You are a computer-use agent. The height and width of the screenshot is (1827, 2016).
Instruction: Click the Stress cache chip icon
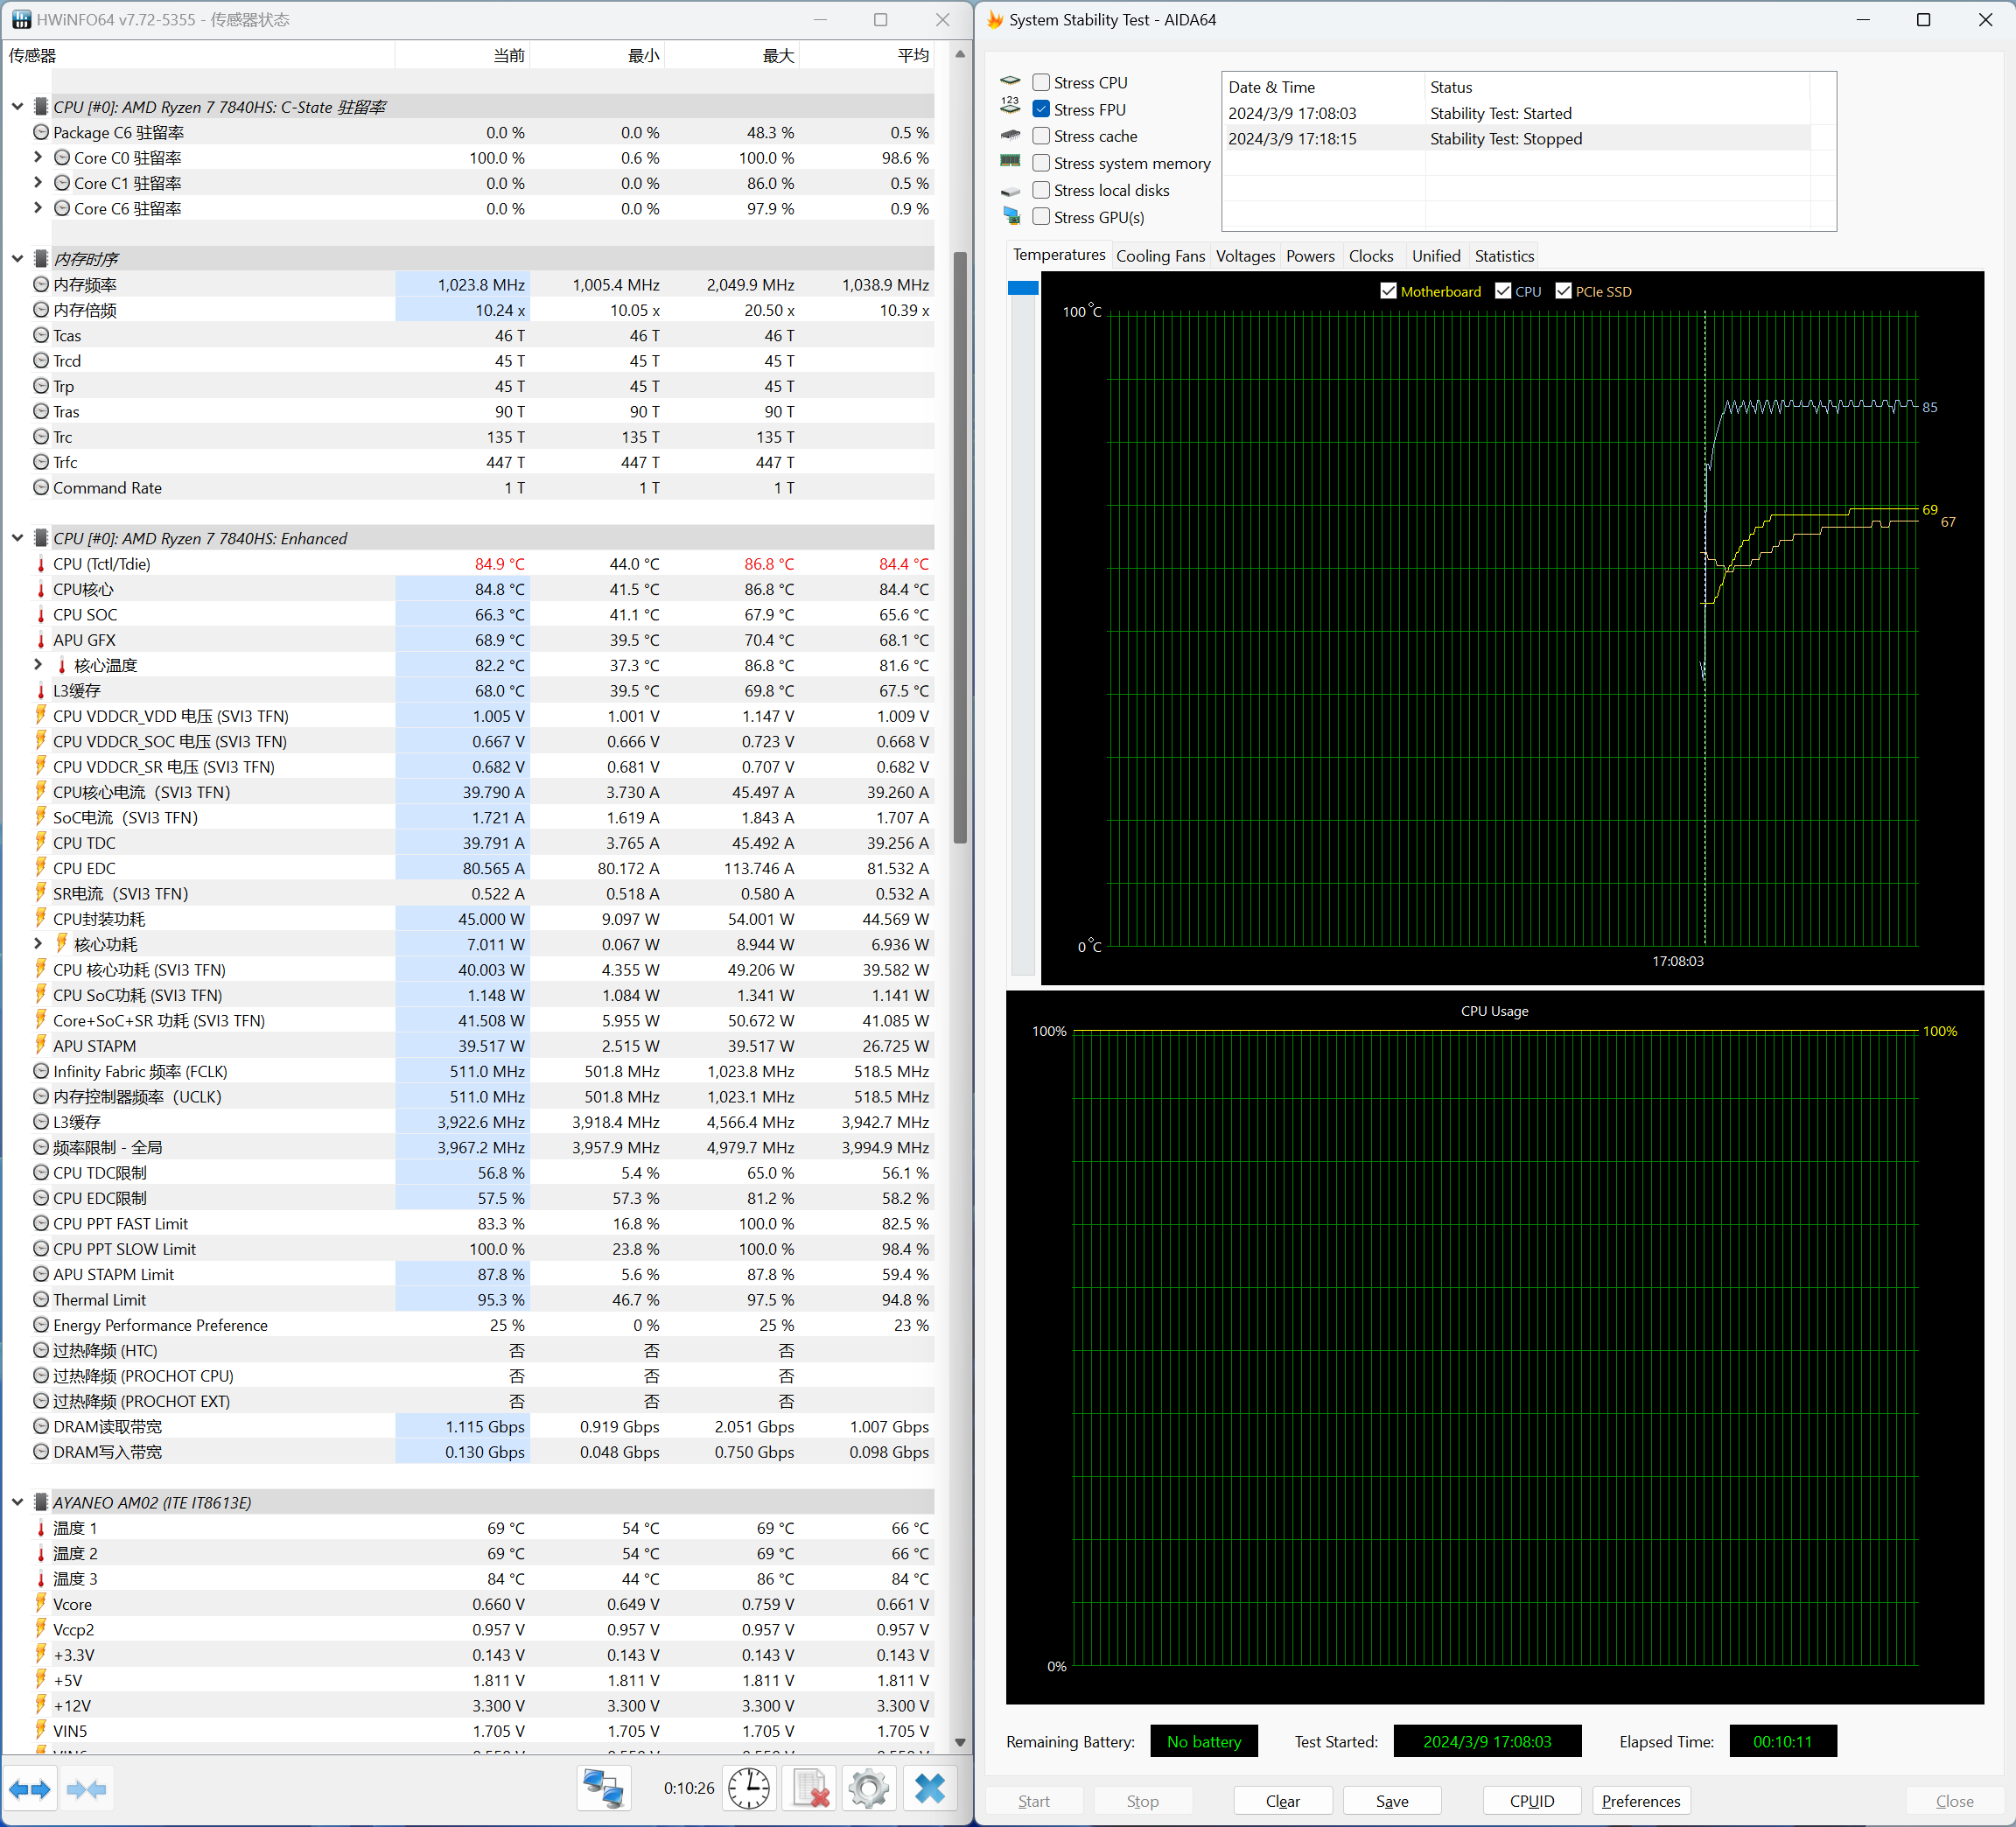tap(1010, 135)
